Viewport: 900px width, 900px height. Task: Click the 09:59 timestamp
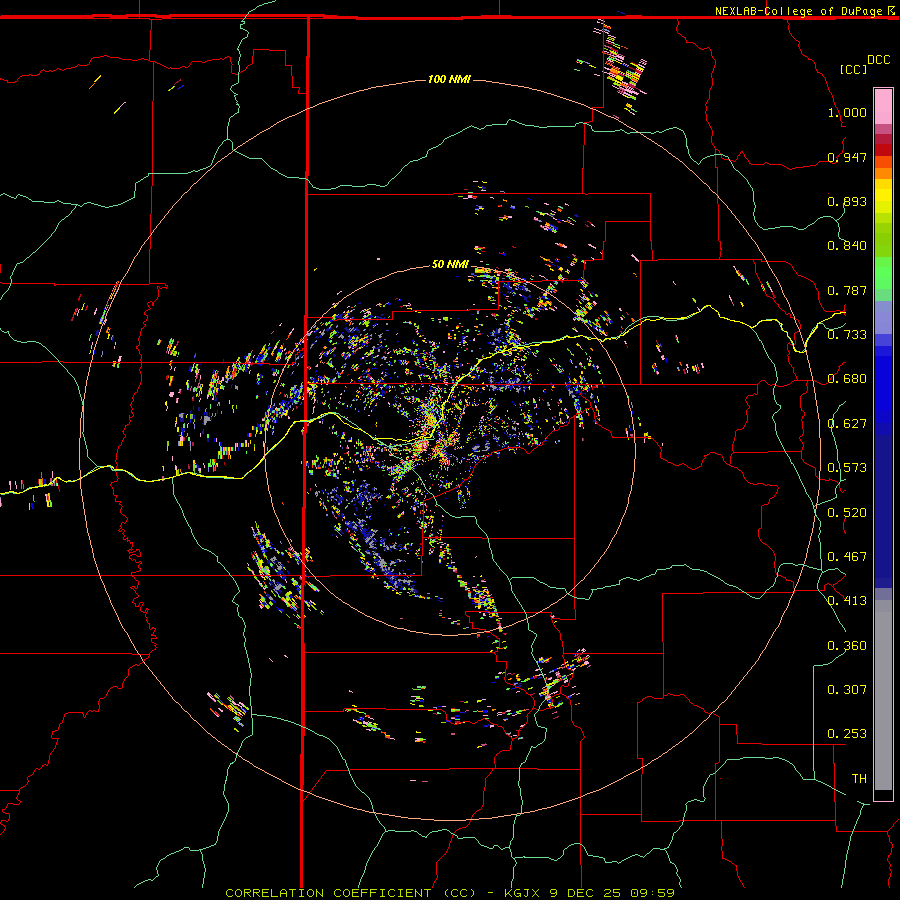coord(651,893)
